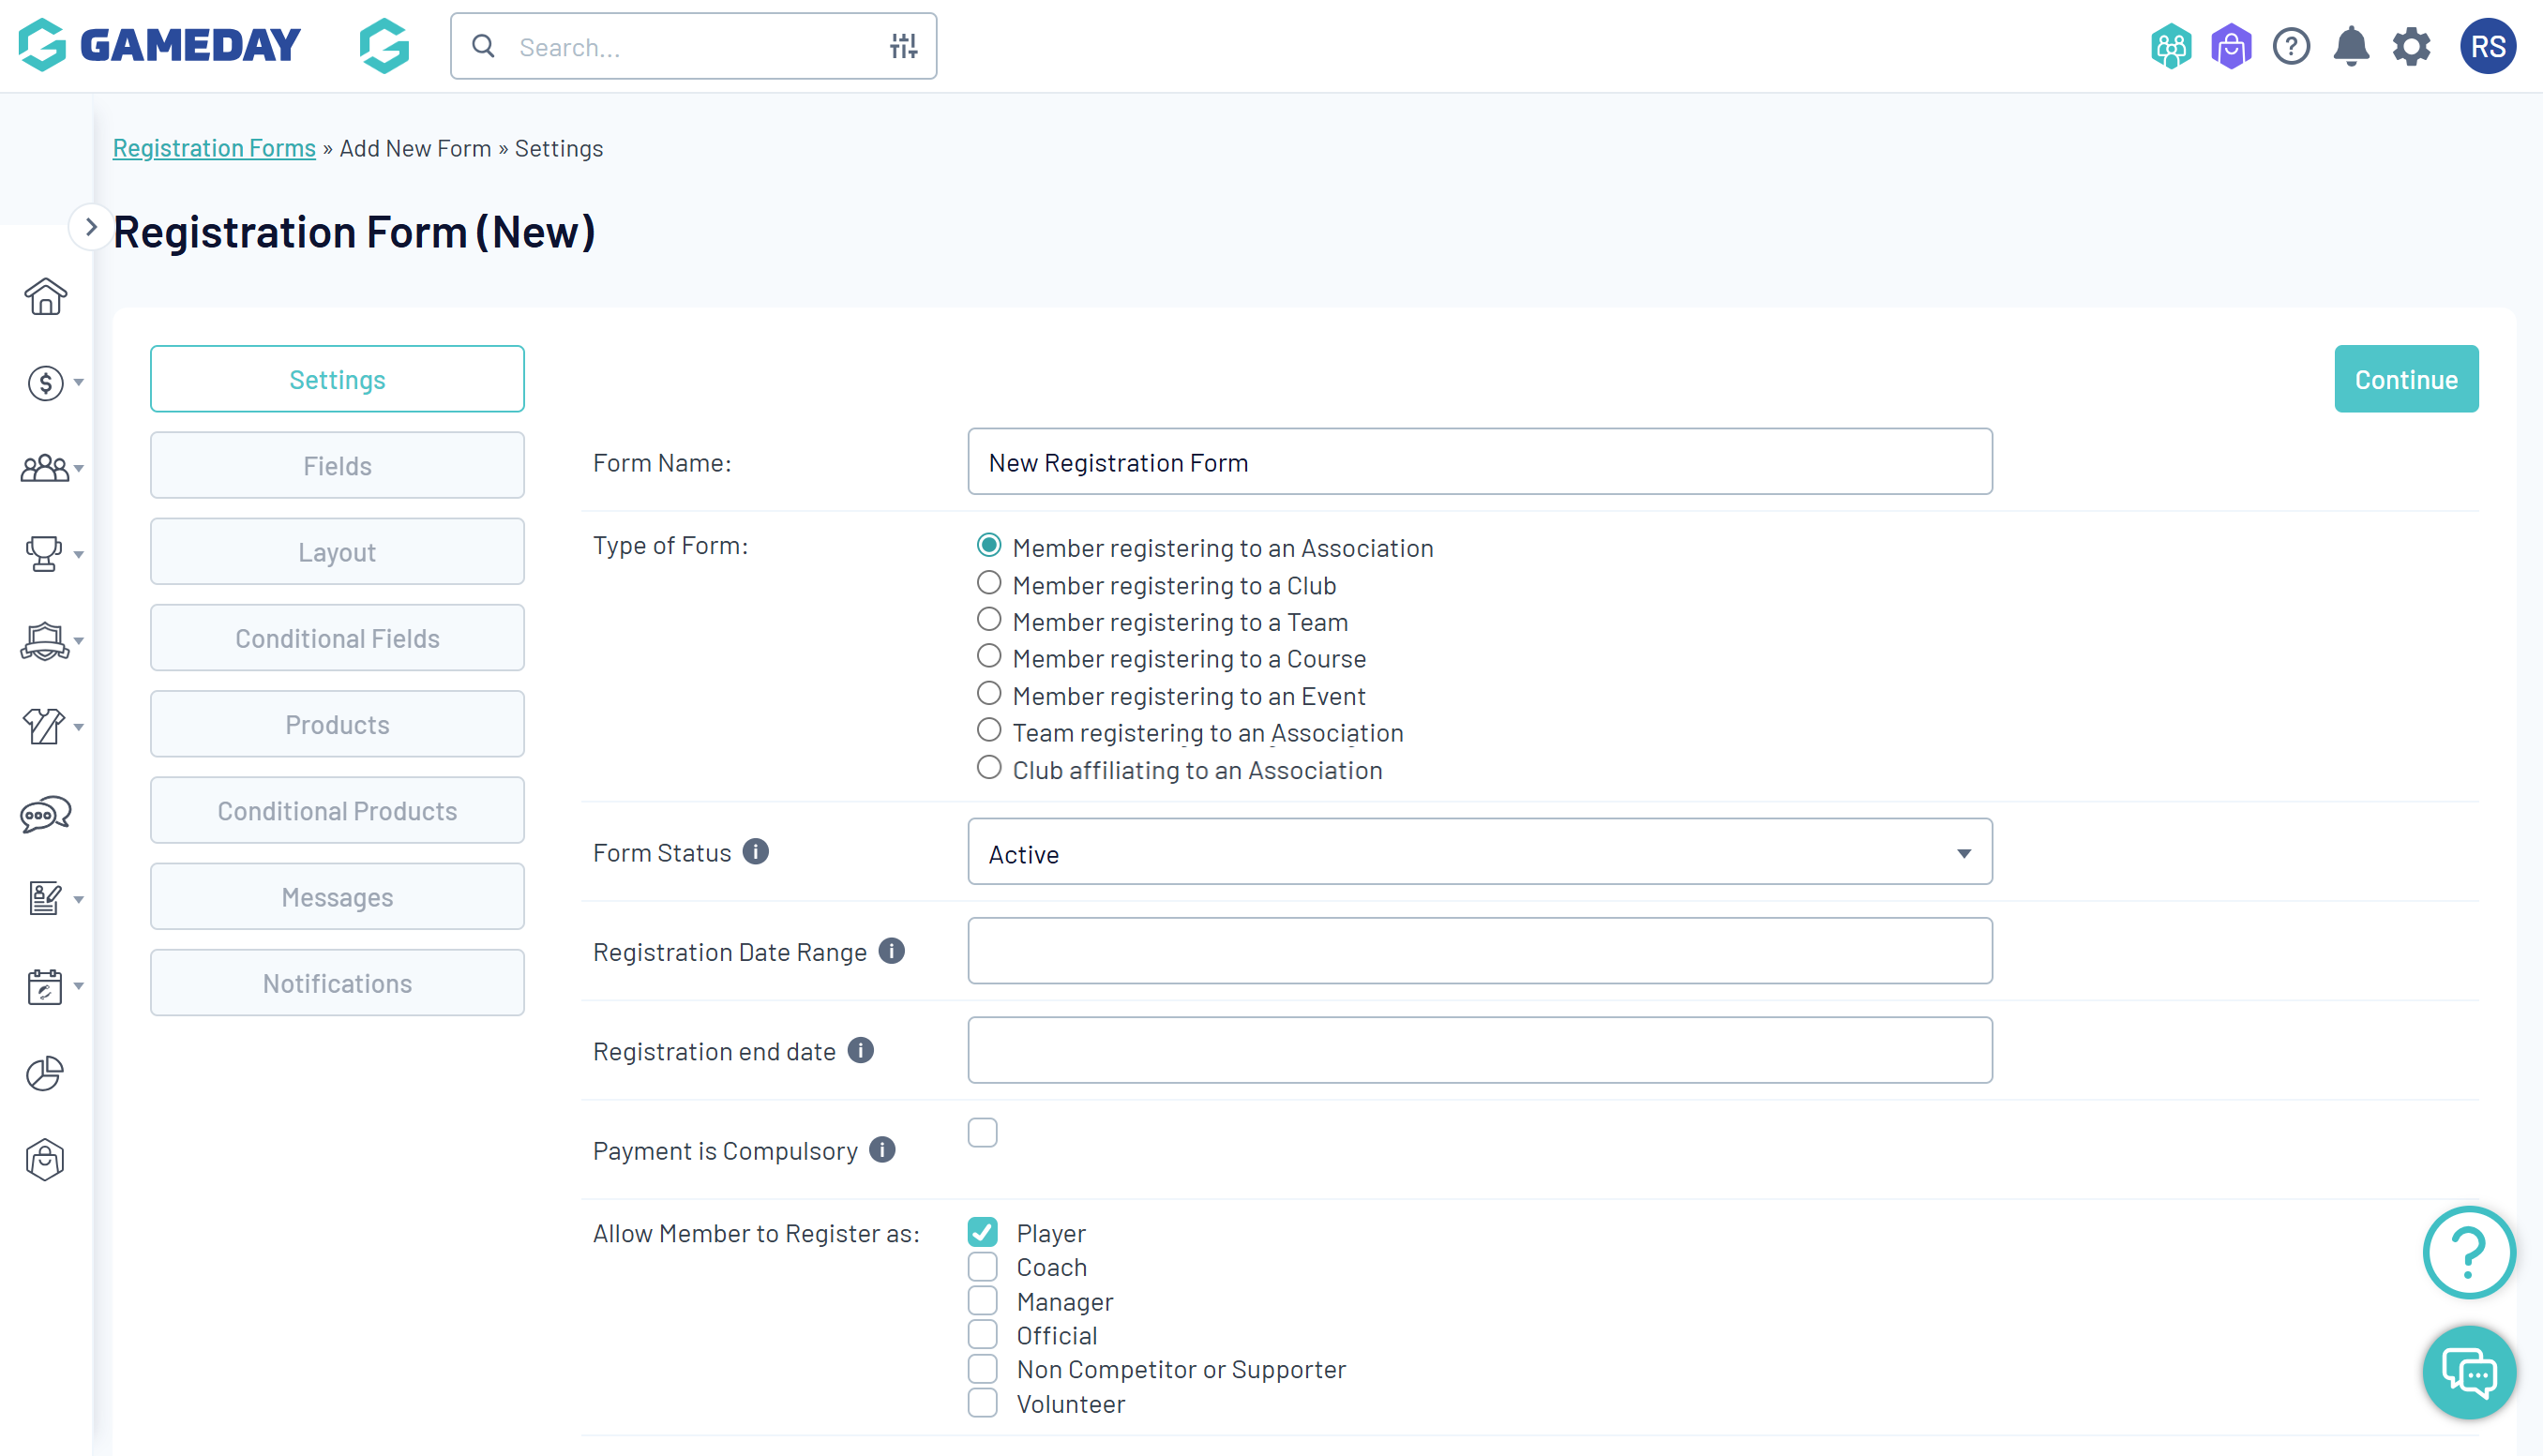Uncheck the Player checkbox

click(x=982, y=1232)
